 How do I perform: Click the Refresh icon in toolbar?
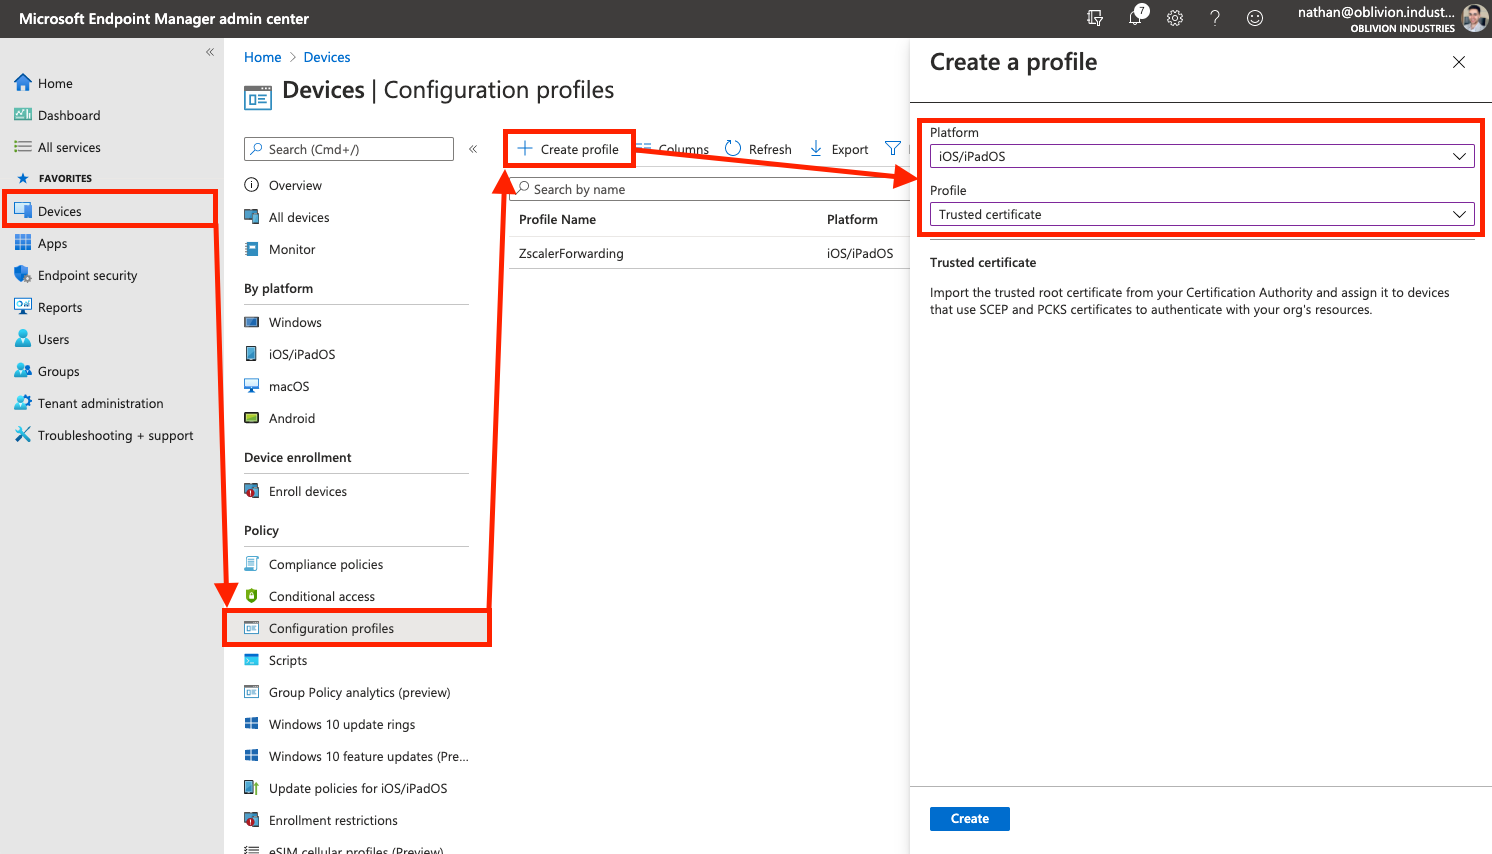coord(733,149)
